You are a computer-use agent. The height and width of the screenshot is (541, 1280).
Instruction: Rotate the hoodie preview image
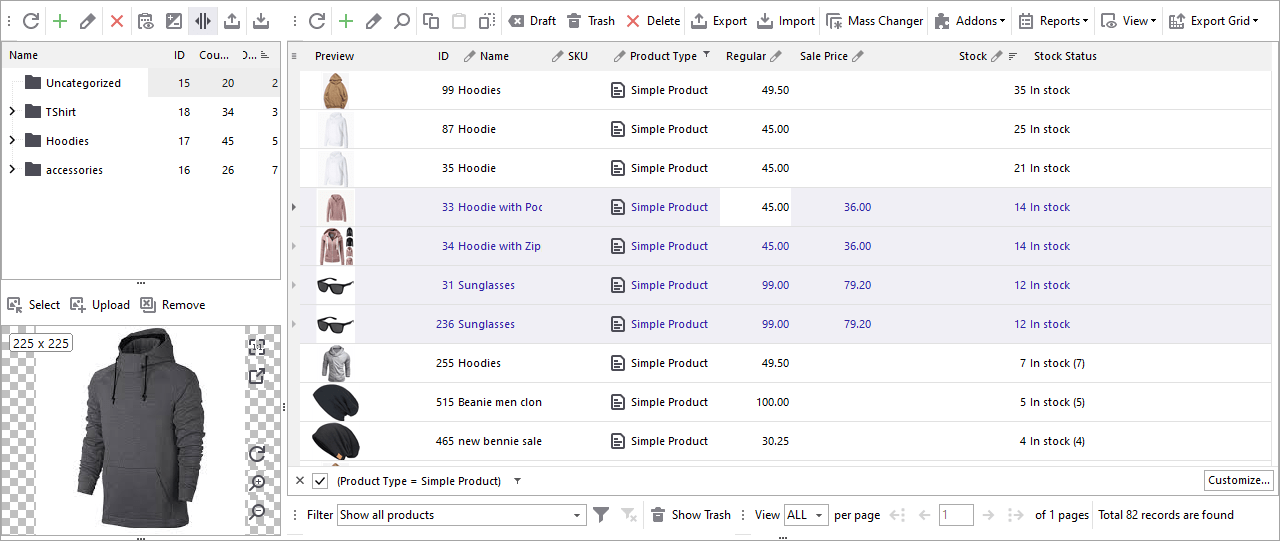pos(257,454)
